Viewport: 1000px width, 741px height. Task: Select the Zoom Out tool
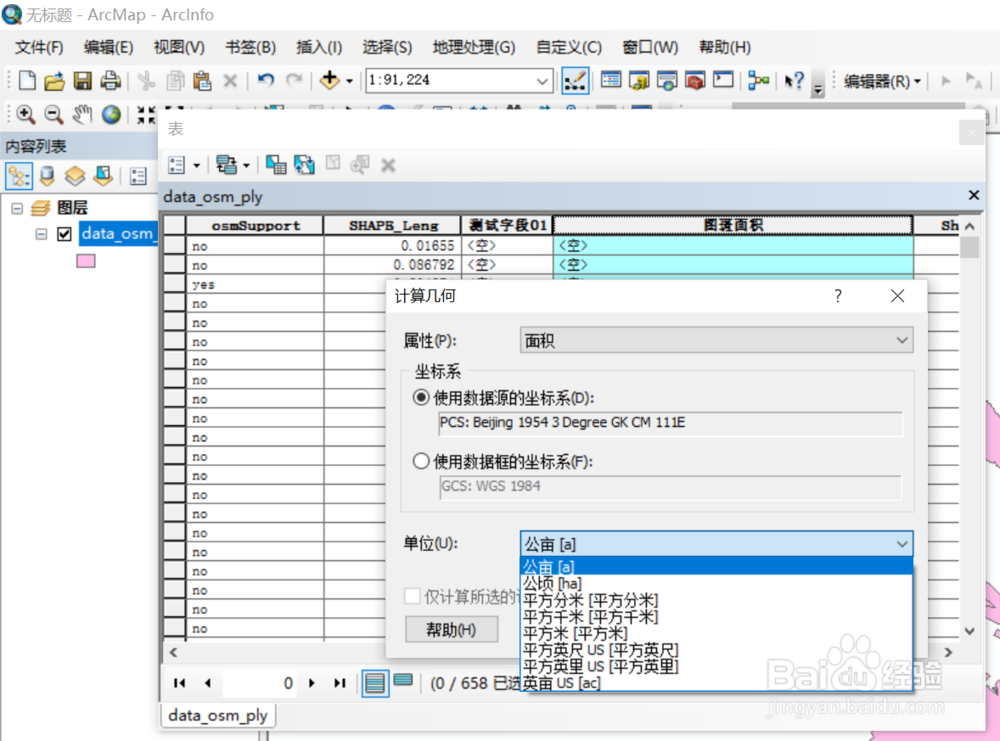tap(54, 115)
